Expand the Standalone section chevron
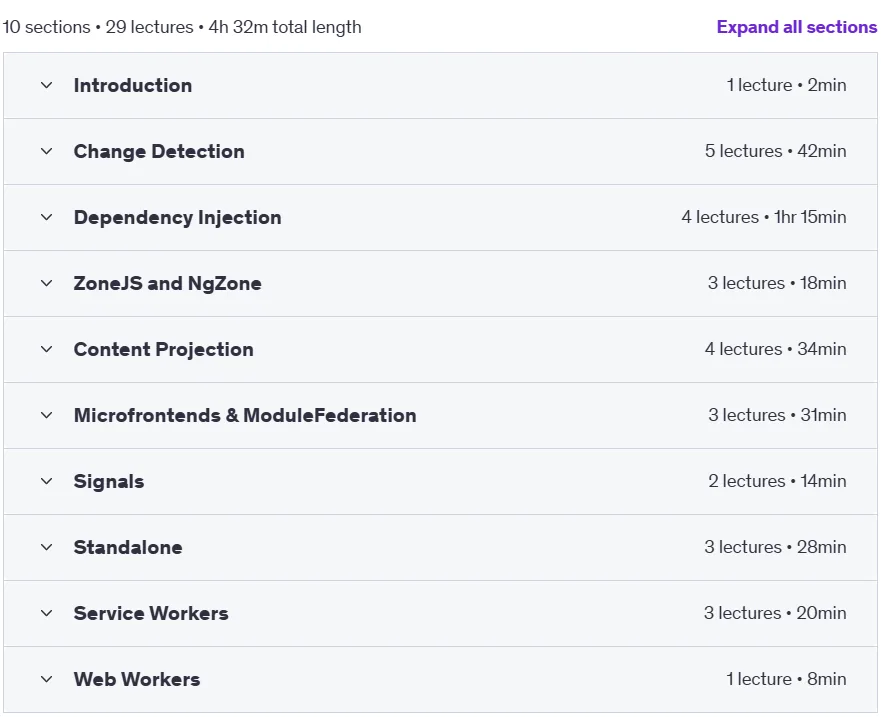881x717 pixels. pyautogui.click(x=47, y=547)
